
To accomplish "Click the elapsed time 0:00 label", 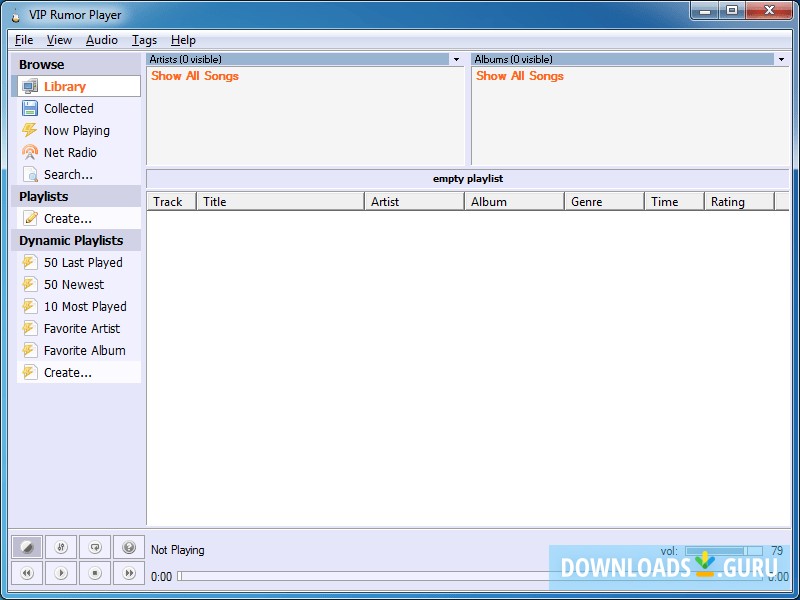I will [x=161, y=577].
